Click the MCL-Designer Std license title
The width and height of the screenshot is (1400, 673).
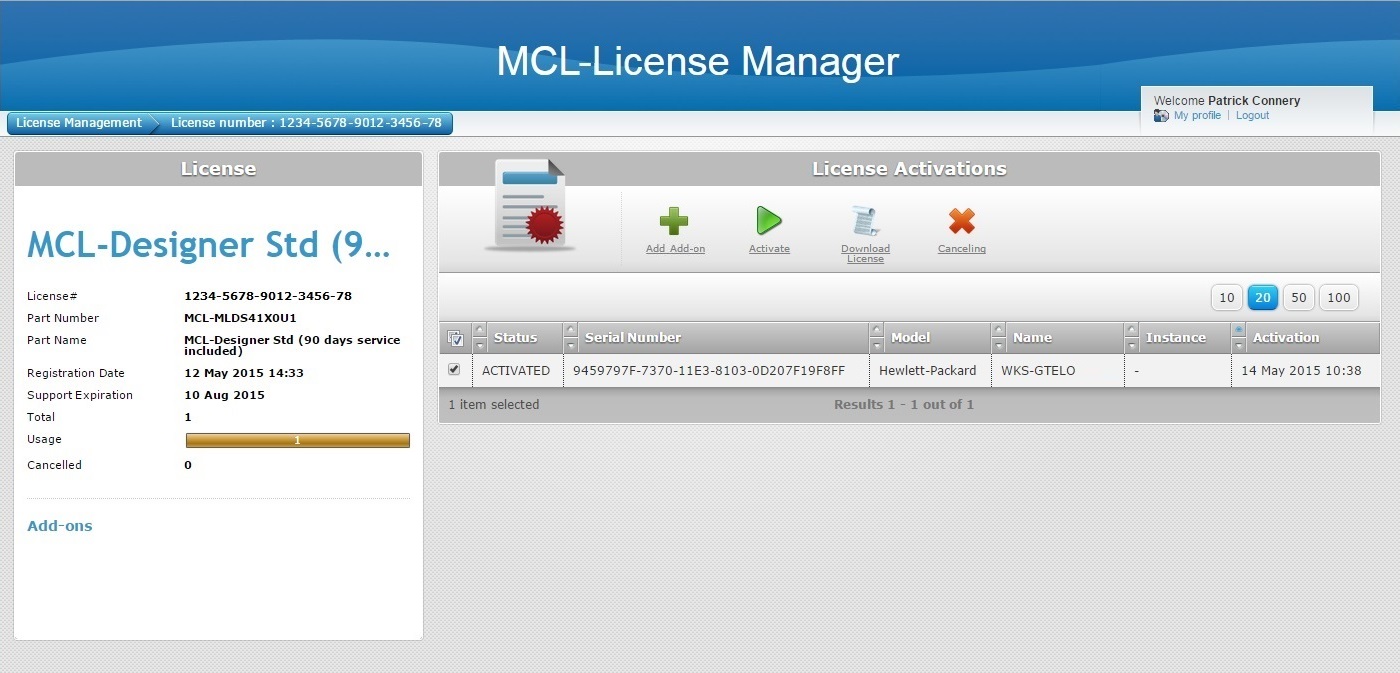tap(208, 245)
